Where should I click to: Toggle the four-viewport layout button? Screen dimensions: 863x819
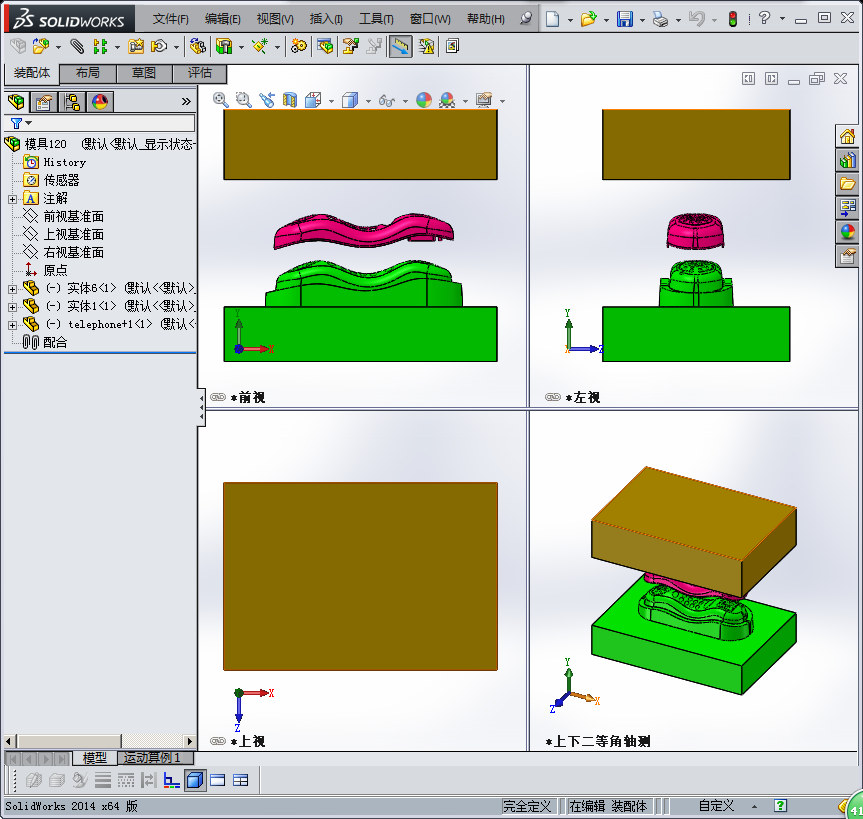(241, 780)
